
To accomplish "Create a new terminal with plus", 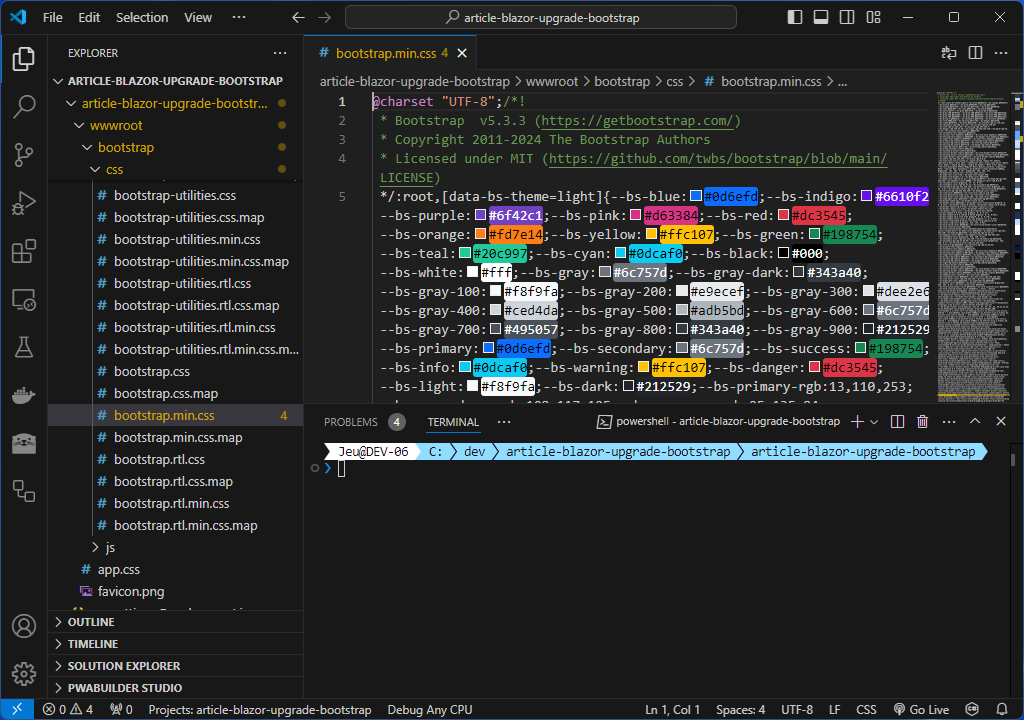I will (857, 421).
